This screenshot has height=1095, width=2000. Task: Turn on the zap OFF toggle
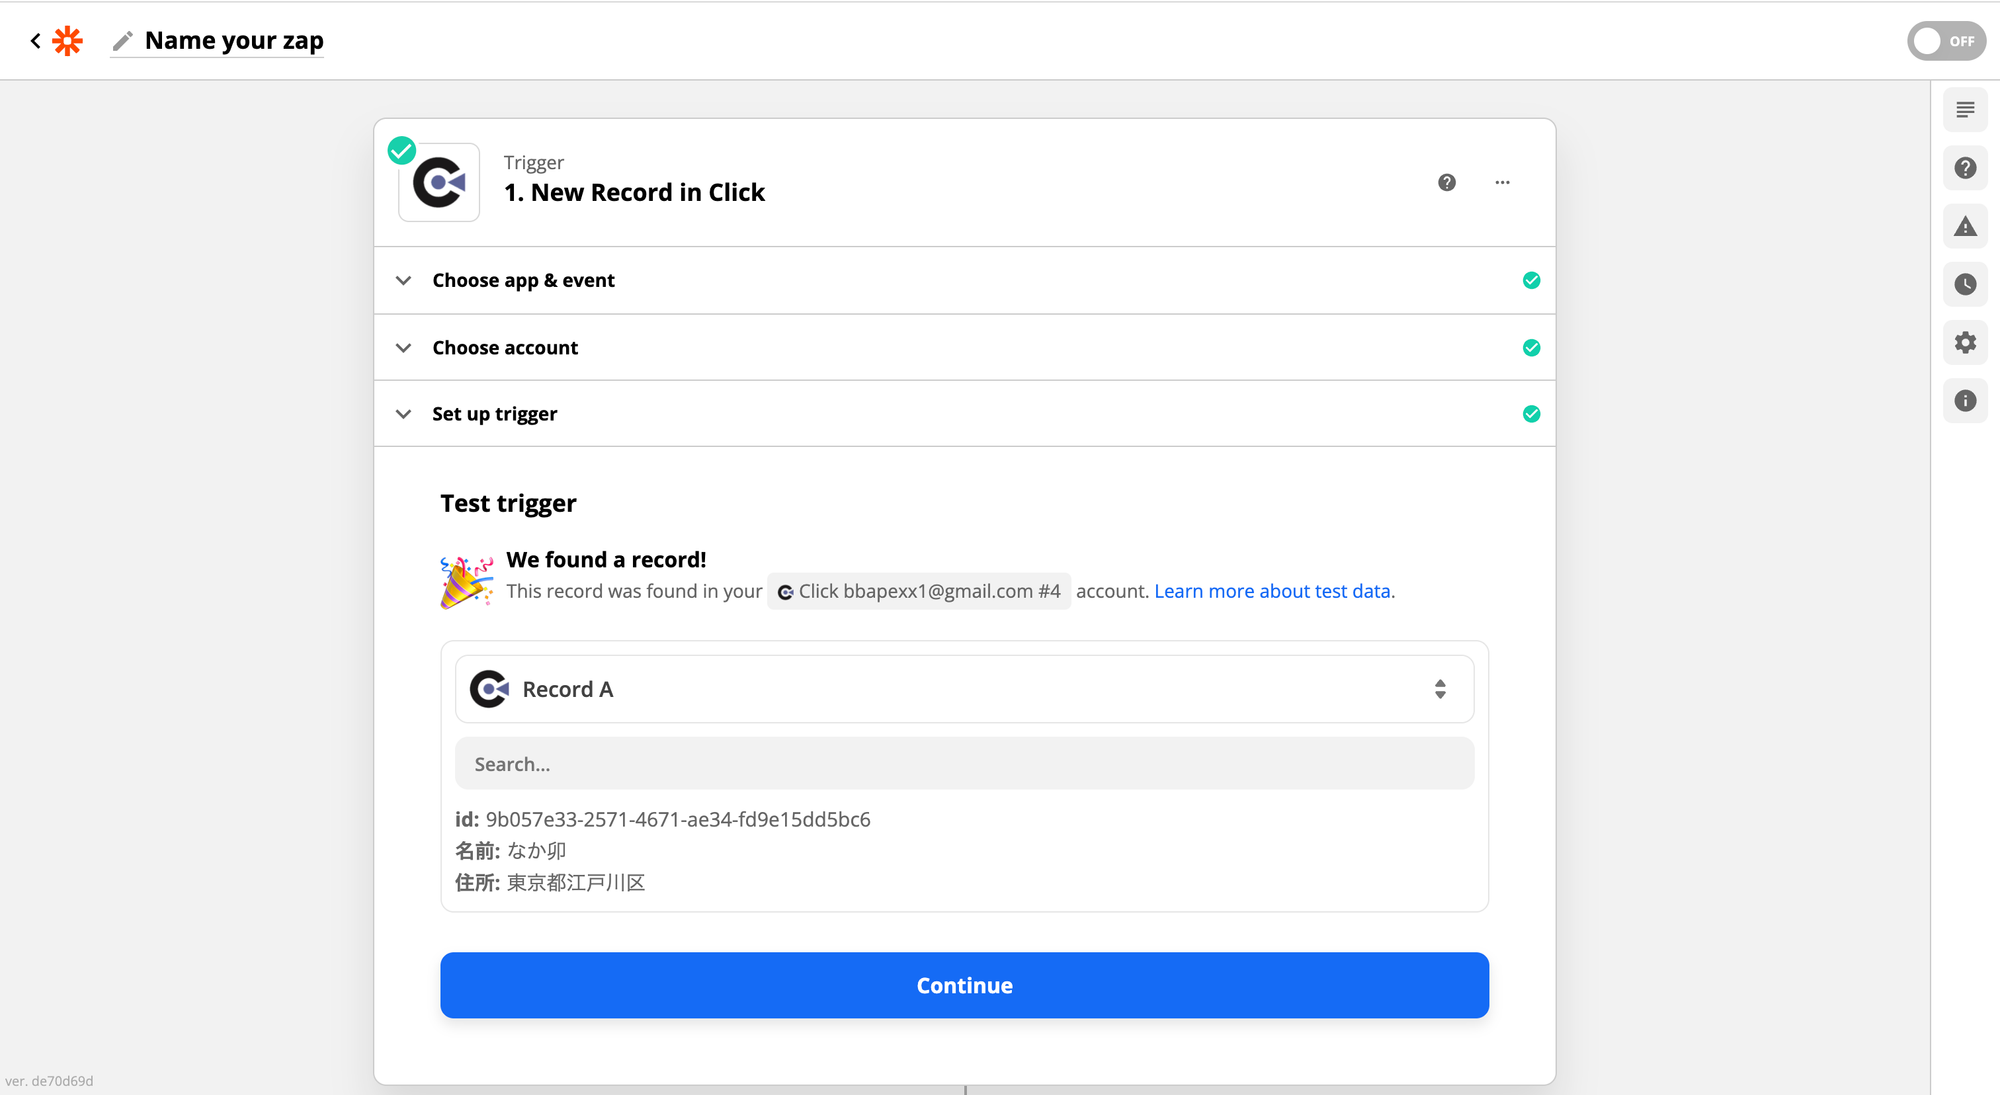tap(1946, 41)
